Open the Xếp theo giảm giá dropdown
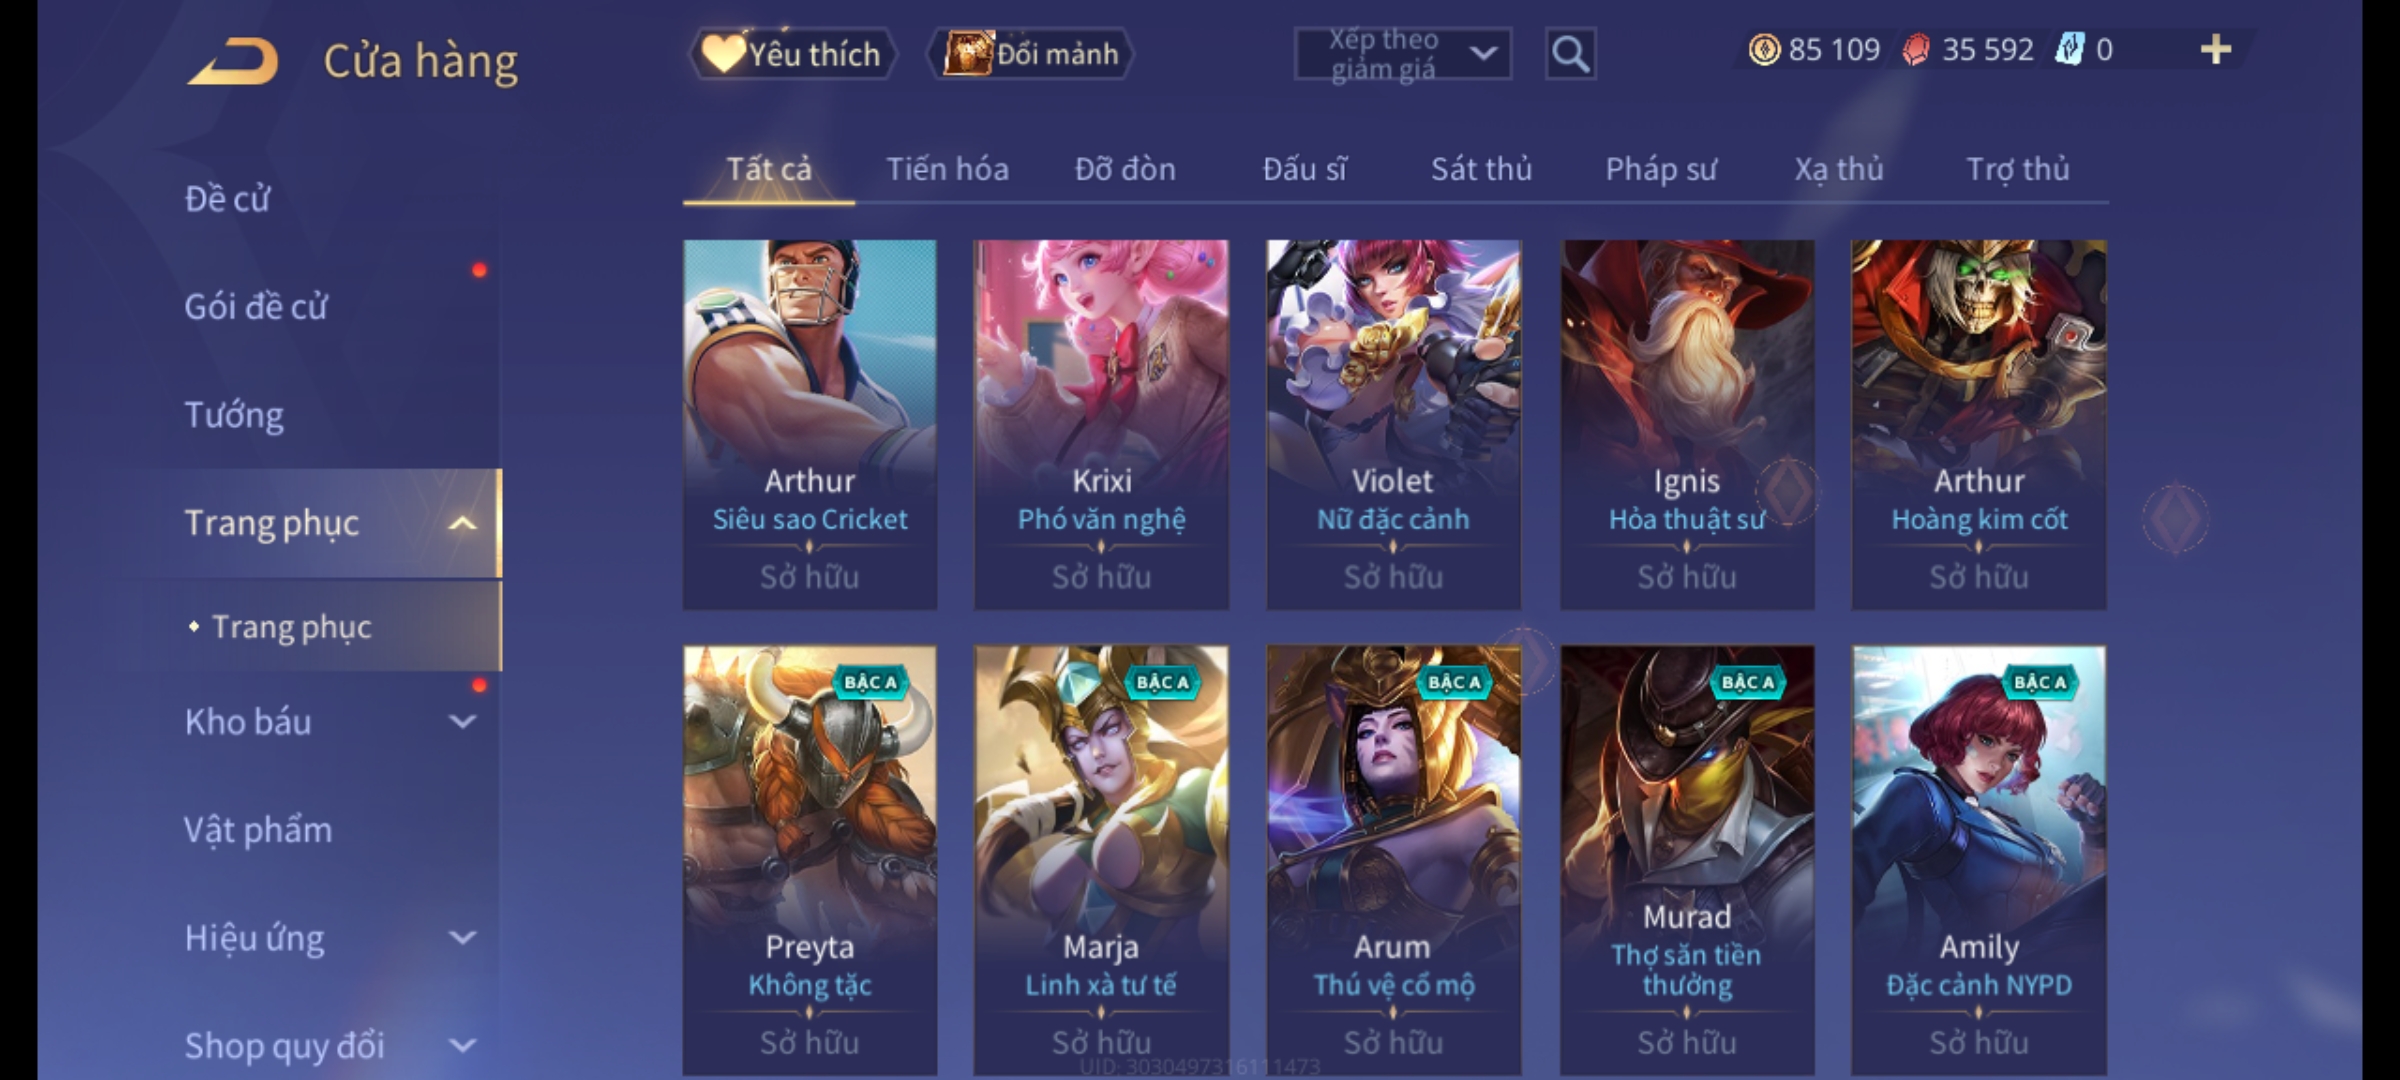This screenshot has height=1080, width=2400. point(1402,54)
